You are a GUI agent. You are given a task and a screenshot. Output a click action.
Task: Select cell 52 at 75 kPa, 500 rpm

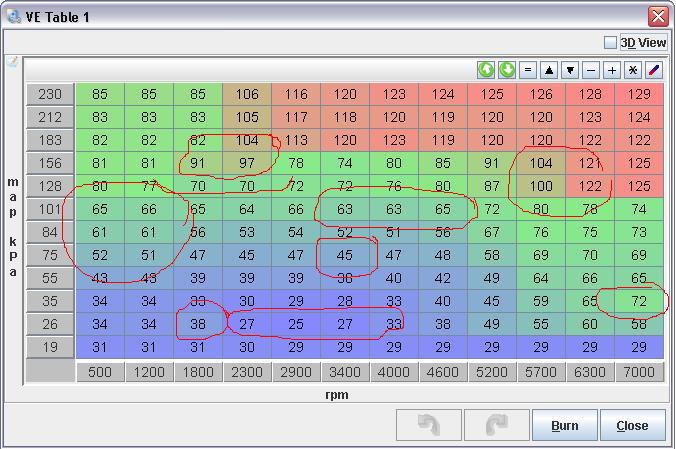(x=100, y=255)
